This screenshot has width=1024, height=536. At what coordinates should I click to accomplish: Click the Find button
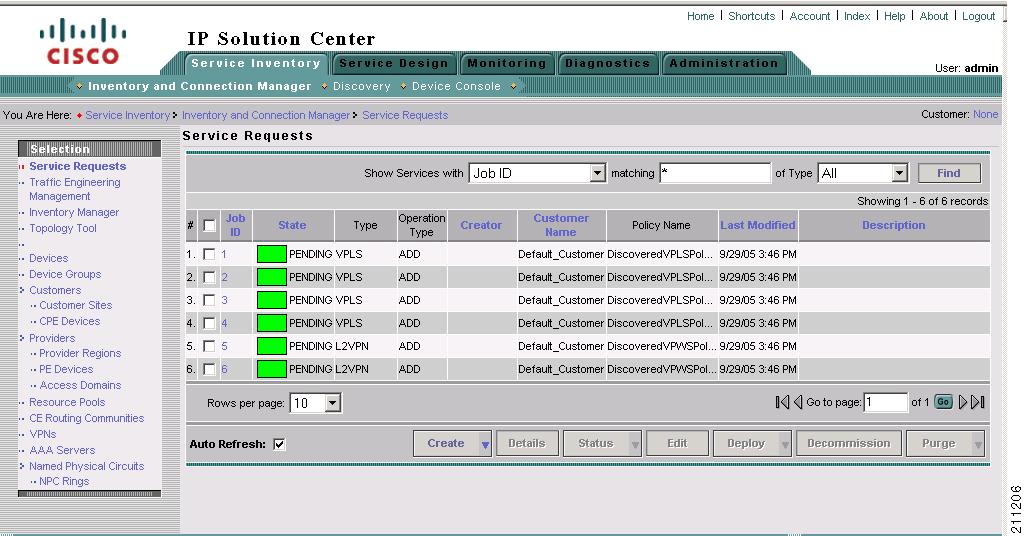[949, 173]
